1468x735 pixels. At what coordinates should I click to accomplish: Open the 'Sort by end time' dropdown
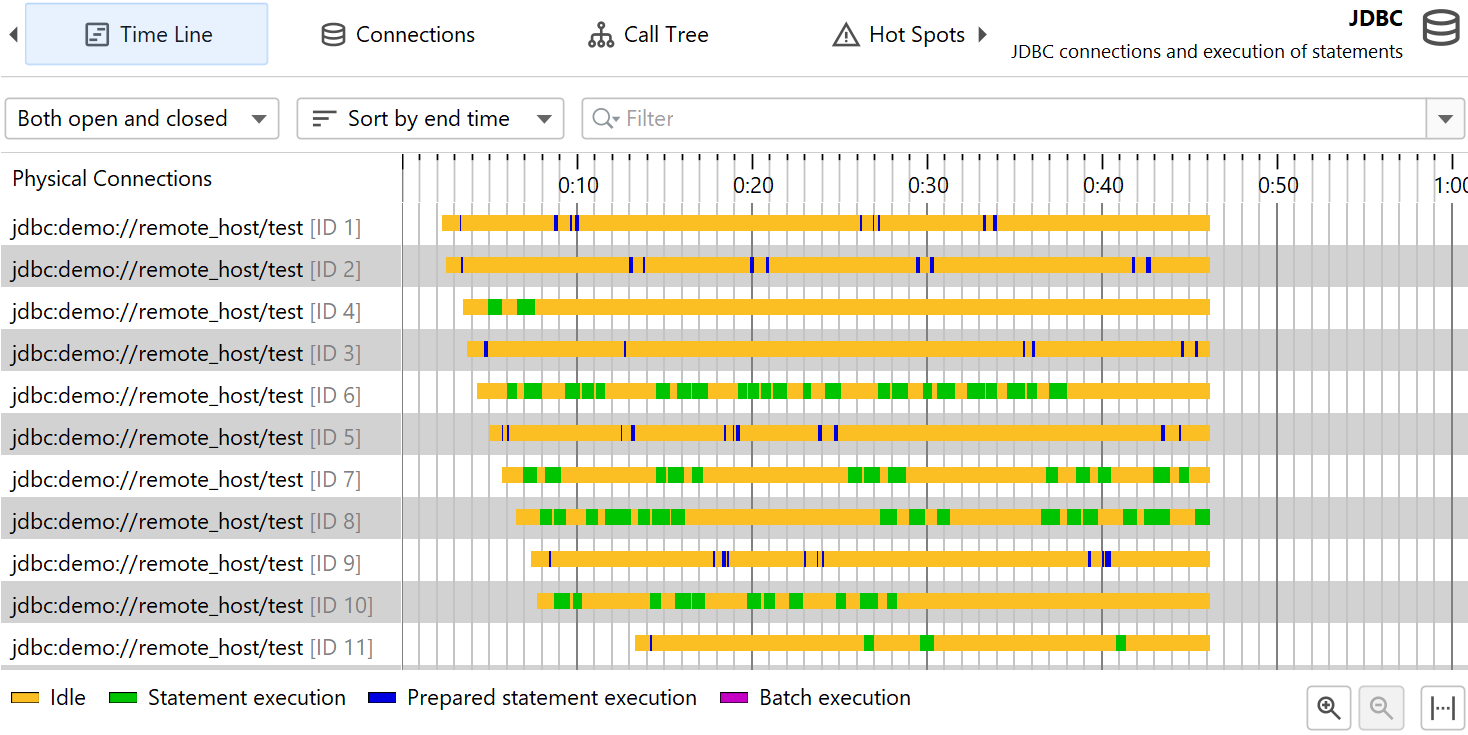pyautogui.click(x=430, y=119)
